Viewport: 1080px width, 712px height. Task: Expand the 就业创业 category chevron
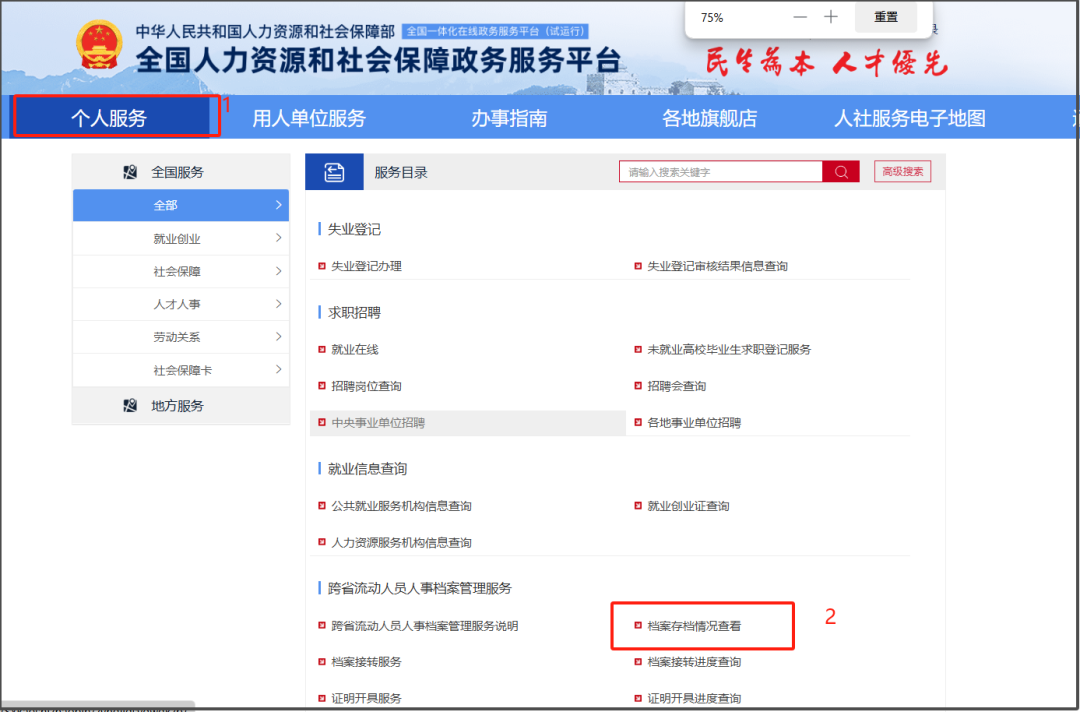click(x=279, y=238)
